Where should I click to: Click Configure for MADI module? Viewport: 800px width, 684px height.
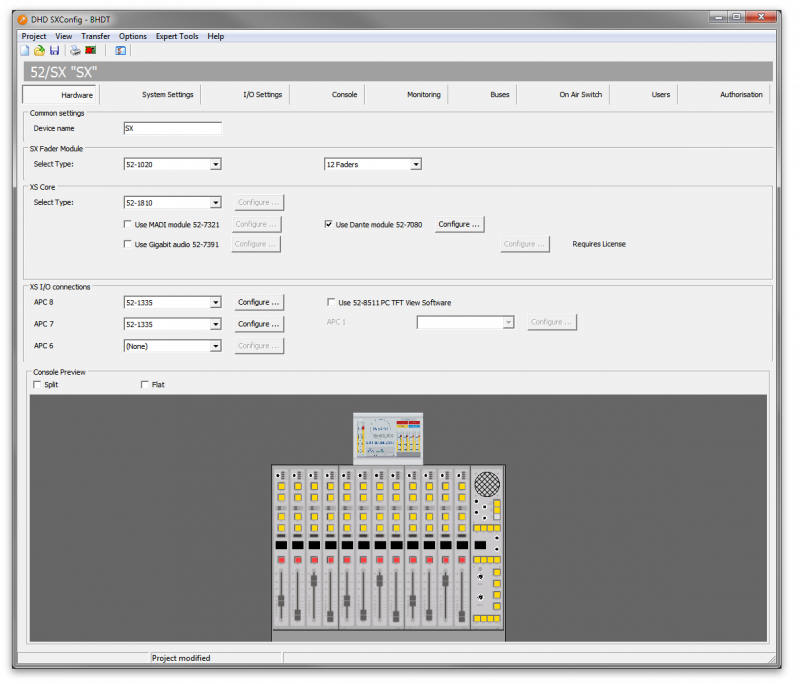(x=256, y=224)
